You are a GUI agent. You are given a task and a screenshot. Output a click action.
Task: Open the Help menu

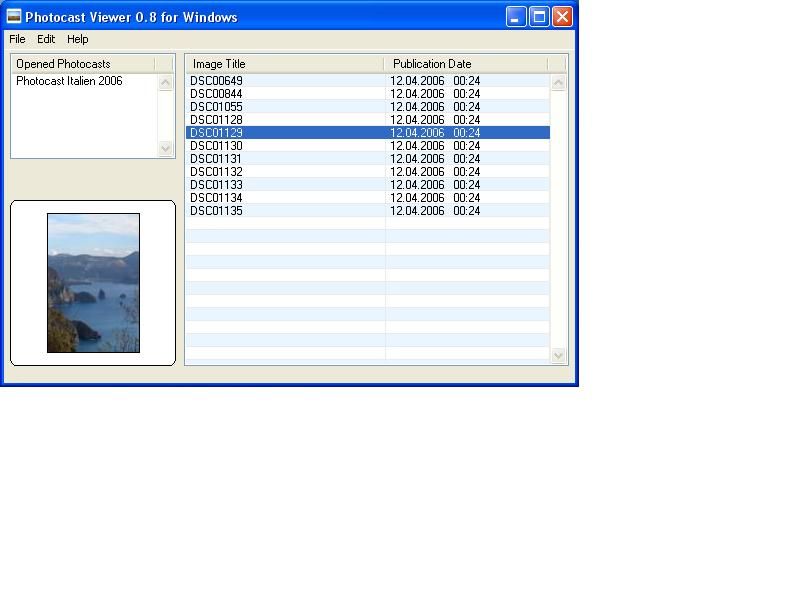tap(78, 39)
